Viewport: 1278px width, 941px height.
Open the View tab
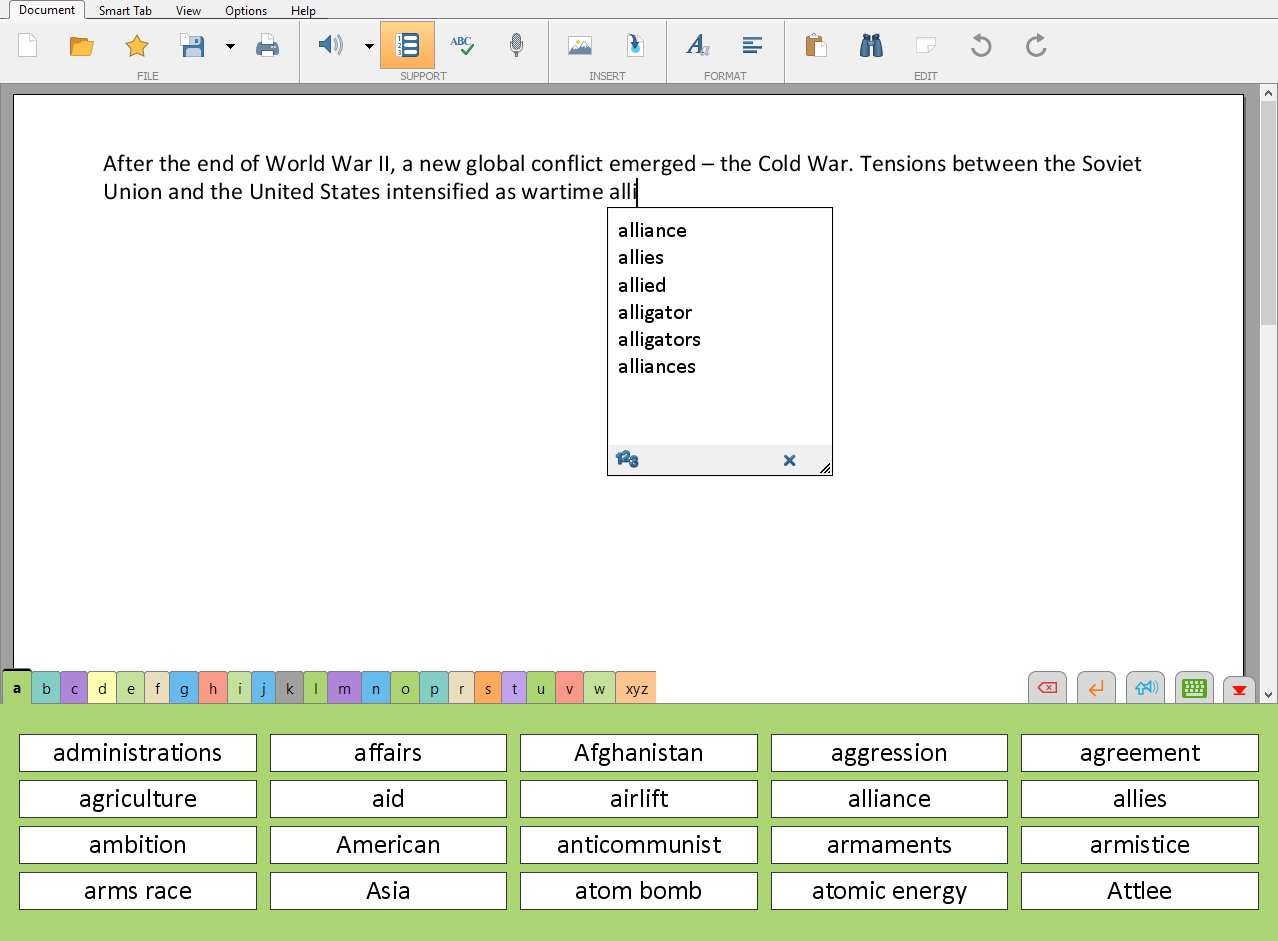pyautogui.click(x=188, y=11)
